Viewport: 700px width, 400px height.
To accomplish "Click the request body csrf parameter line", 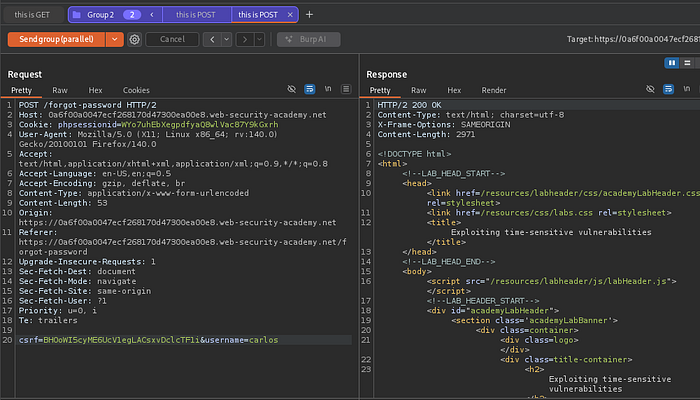I will (184, 340).
